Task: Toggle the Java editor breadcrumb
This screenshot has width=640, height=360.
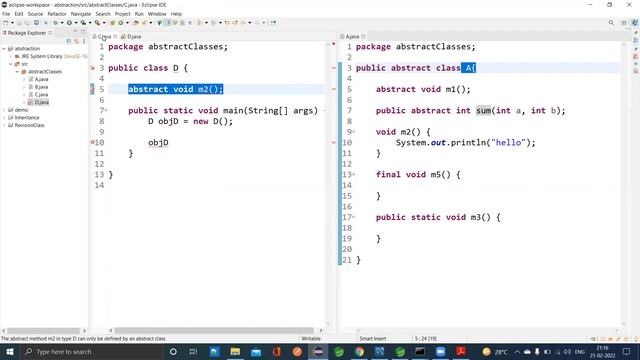Action: (160, 23)
